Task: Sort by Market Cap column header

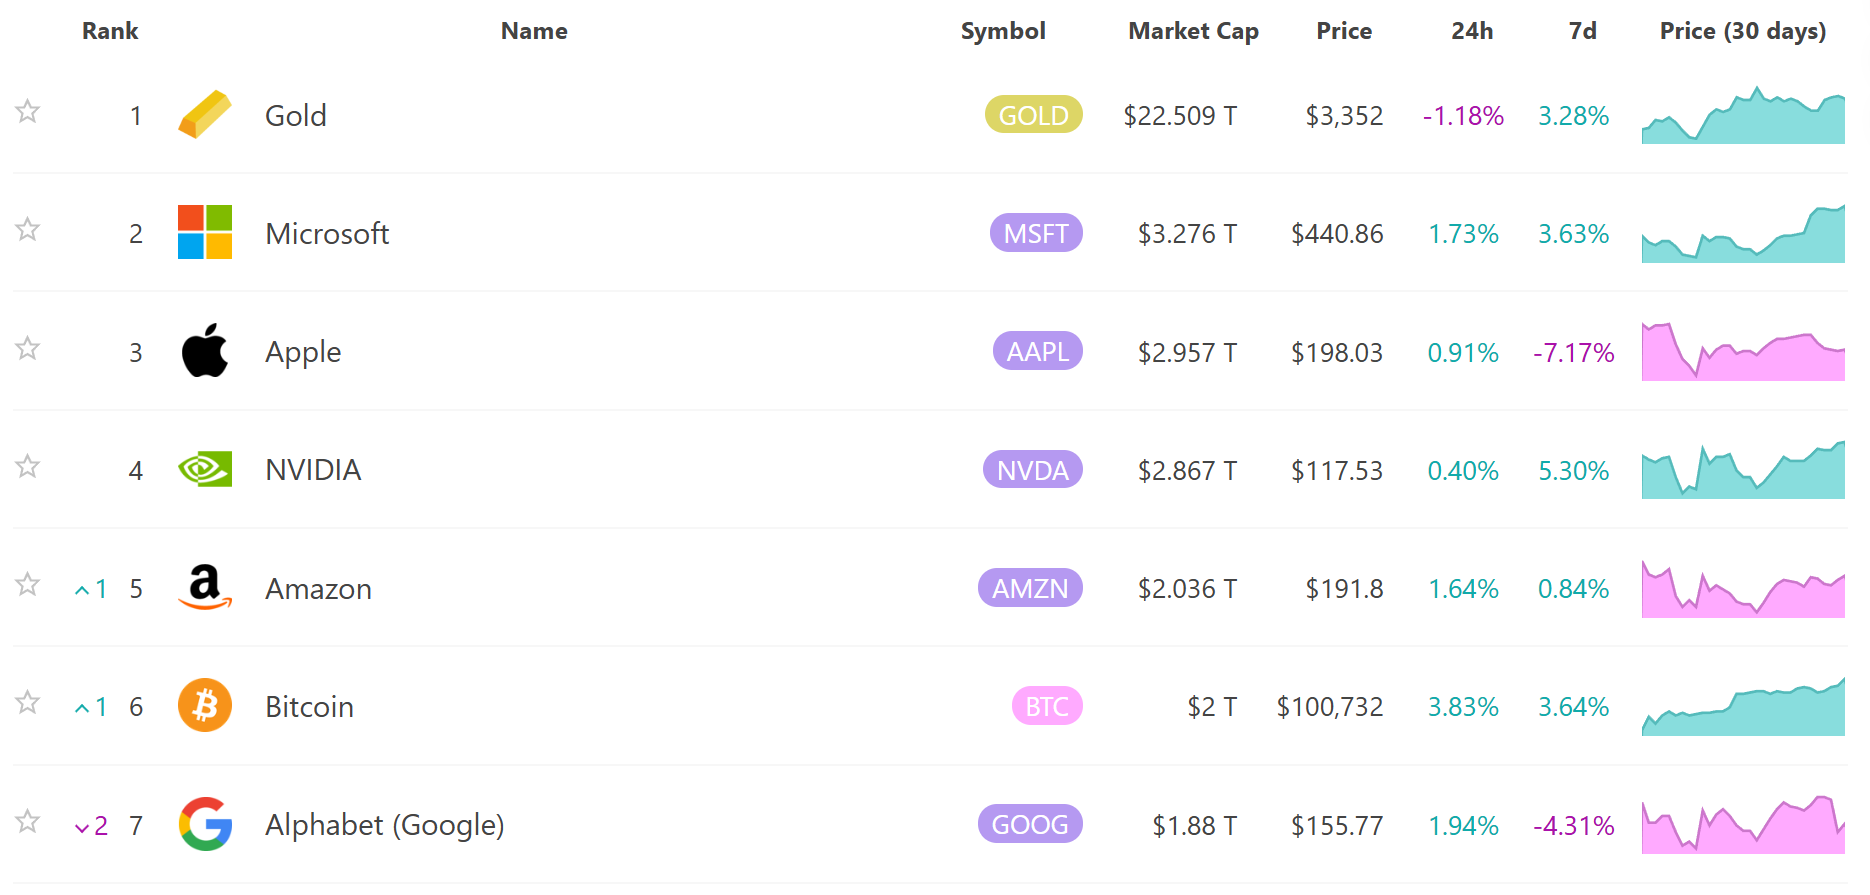Action: click(1193, 31)
